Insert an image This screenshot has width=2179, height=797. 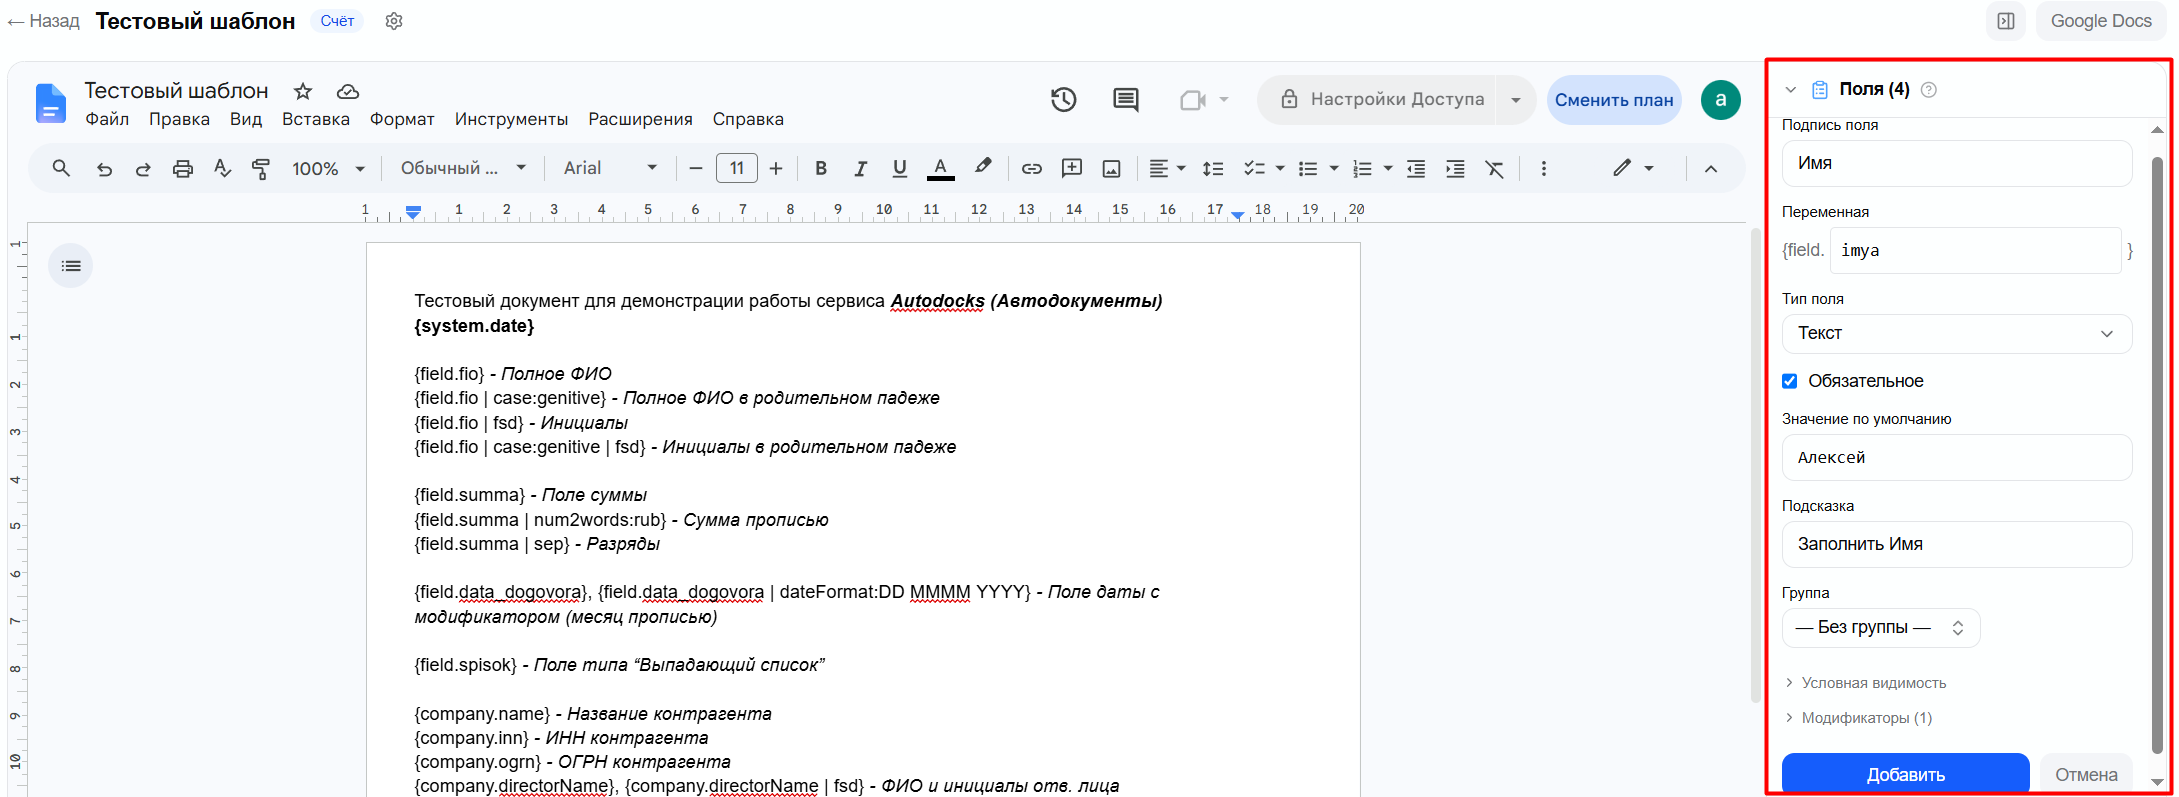point(1111,169)
